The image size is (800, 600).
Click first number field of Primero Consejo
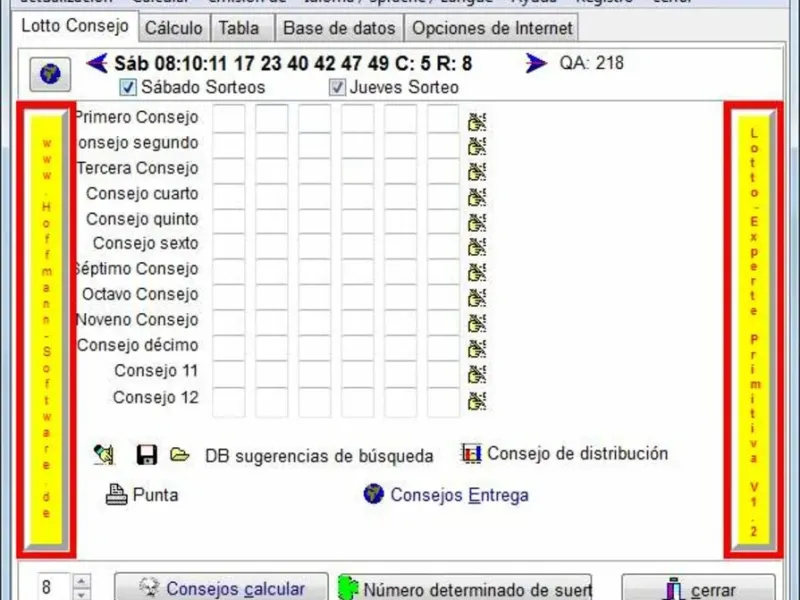coord(229,117)
